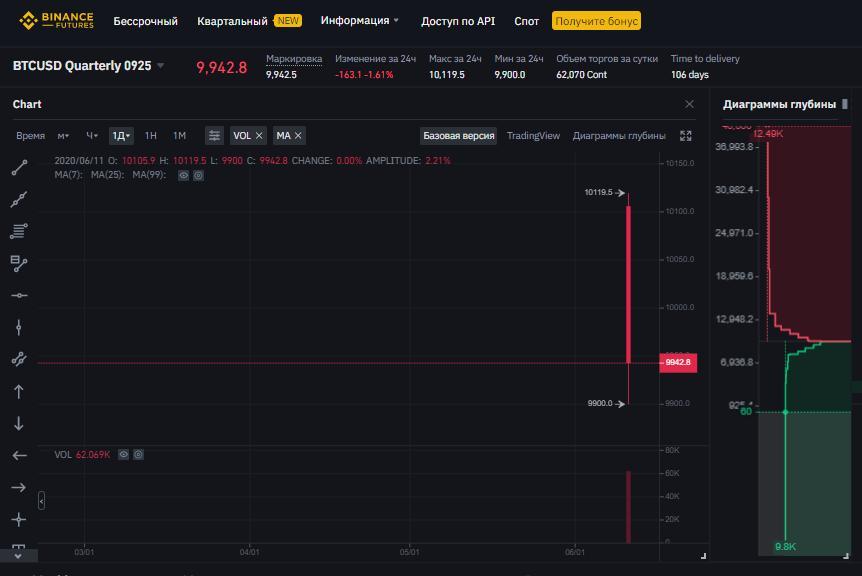Open the hours interval dropdown
This screenshot has height=576, width=862.
coord(91,136)
